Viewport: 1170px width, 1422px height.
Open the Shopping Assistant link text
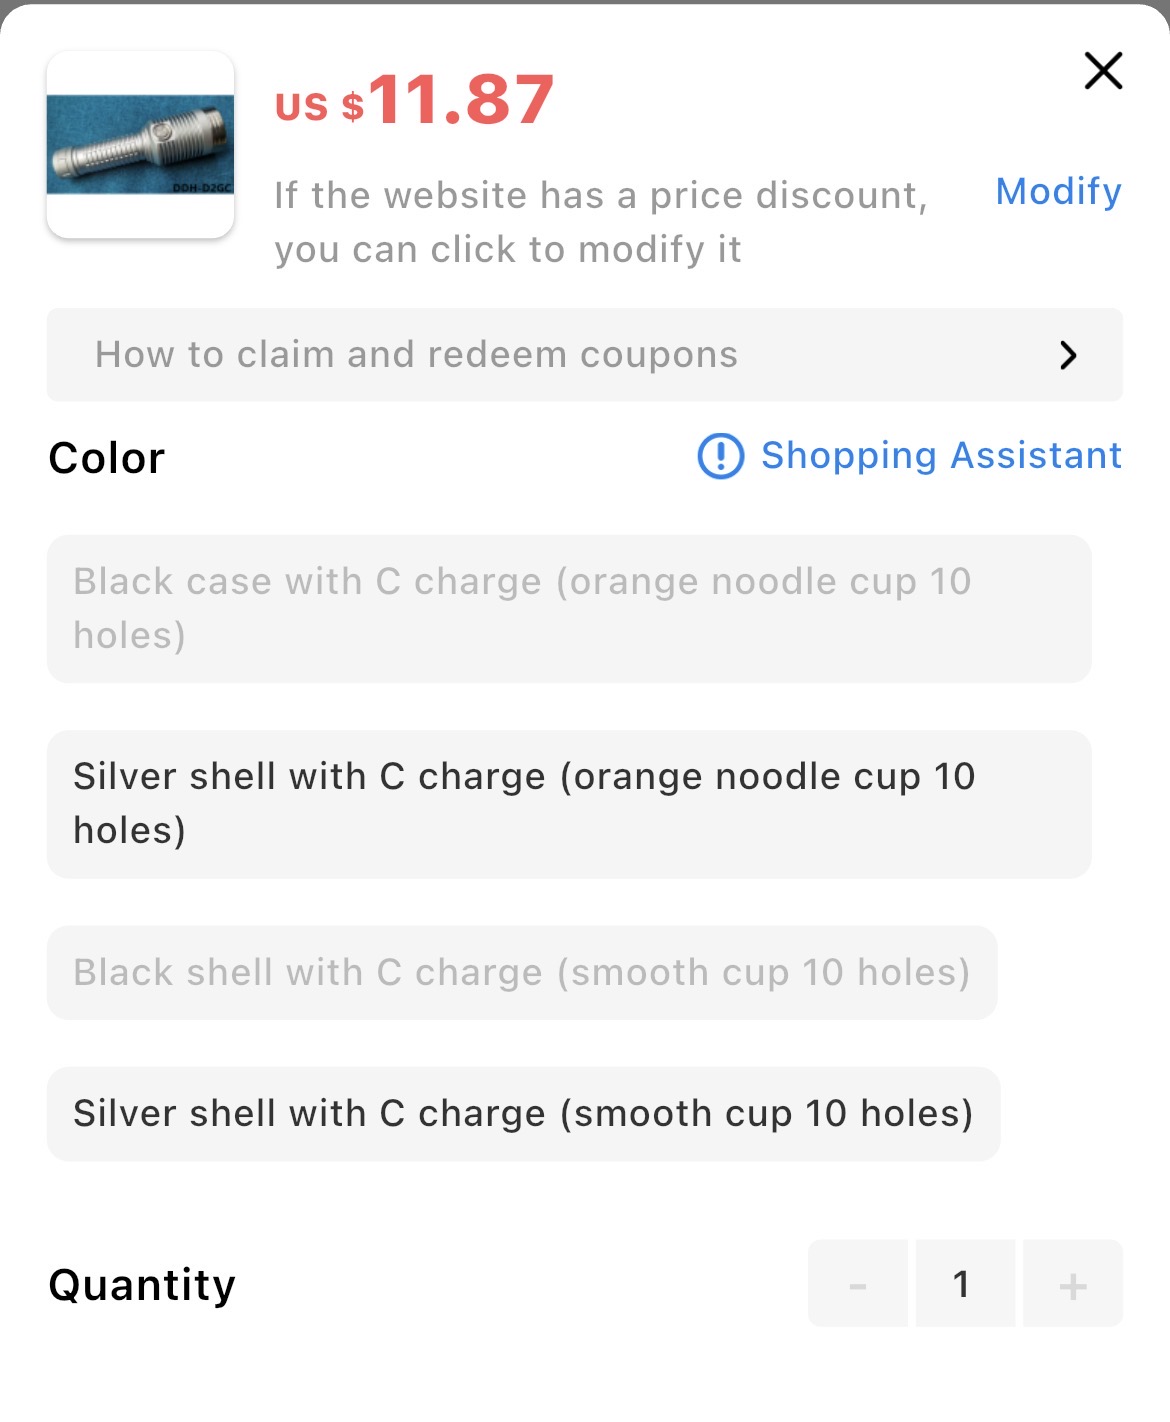[x=941, y=456]
